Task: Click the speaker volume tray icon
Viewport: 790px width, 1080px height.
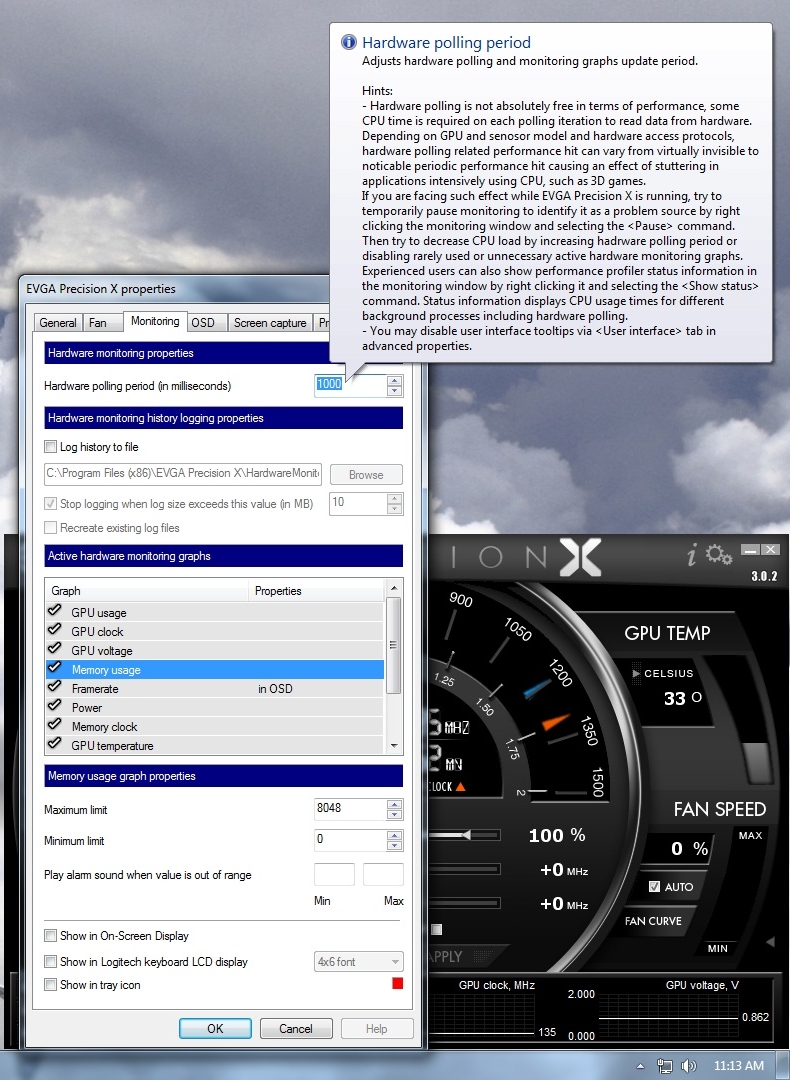Action: [688, 1066]
